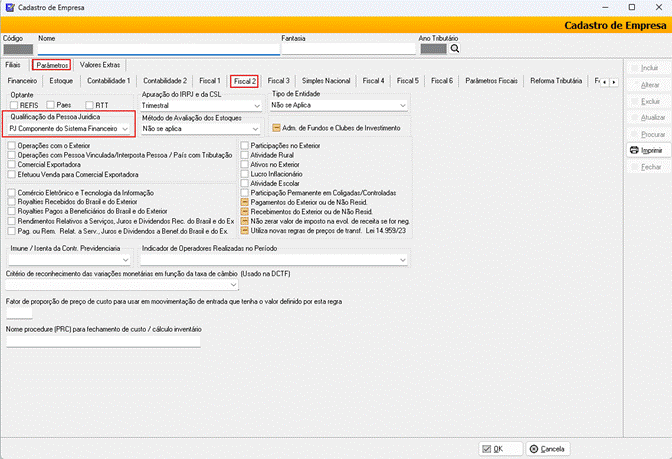Click the OK button
This screenshot has height=459, width=672.
pos(500,449)
